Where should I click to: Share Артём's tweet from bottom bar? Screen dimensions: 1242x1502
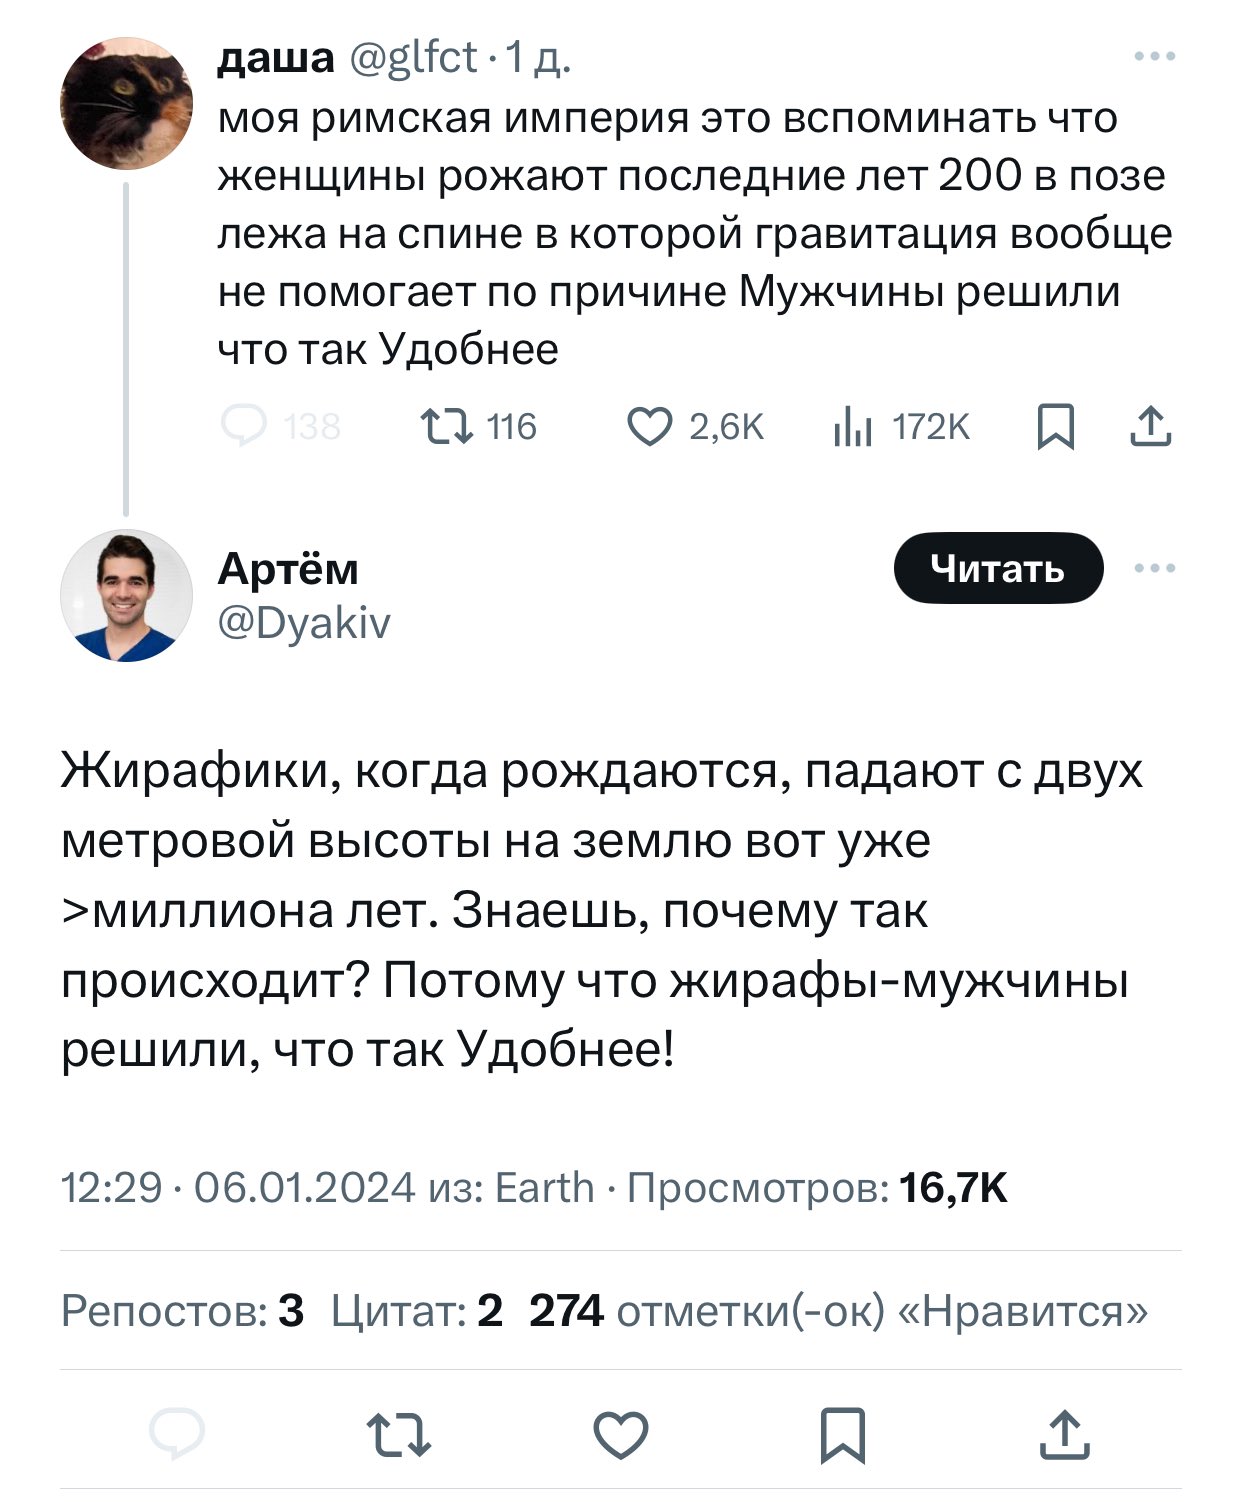1064,1435
